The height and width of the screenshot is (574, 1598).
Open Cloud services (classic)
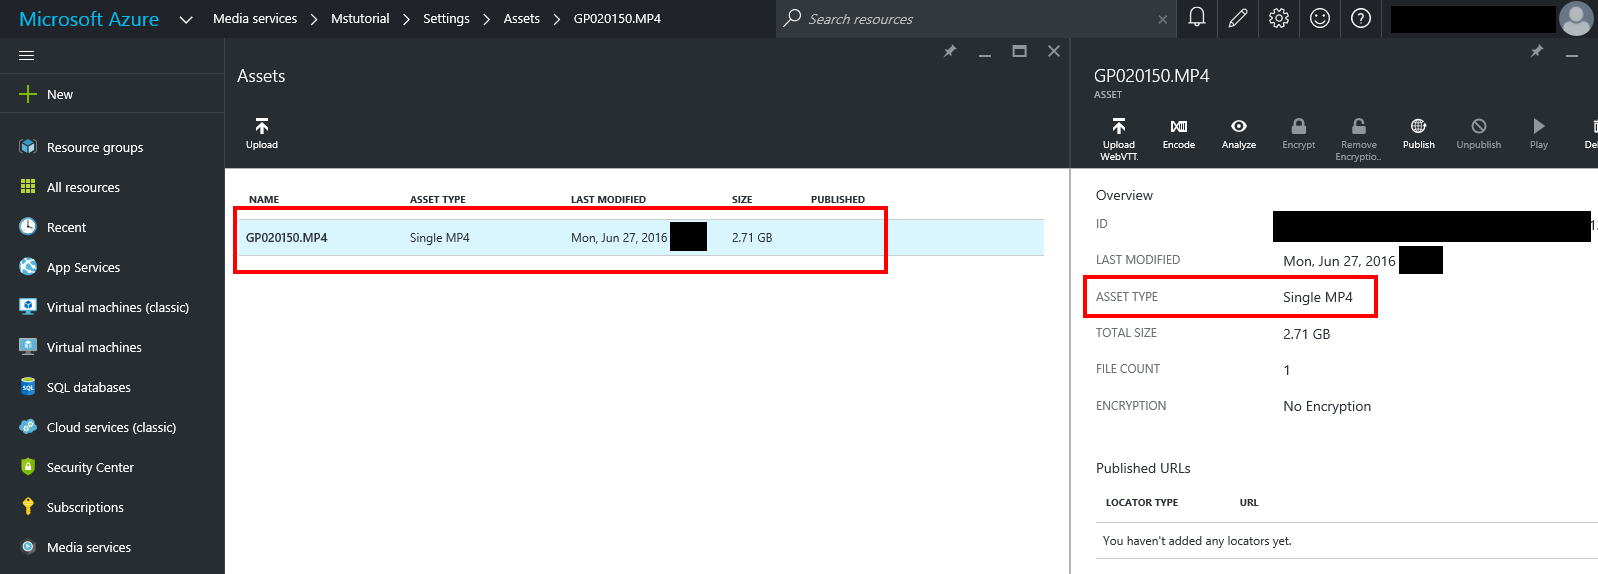(111, 427)
